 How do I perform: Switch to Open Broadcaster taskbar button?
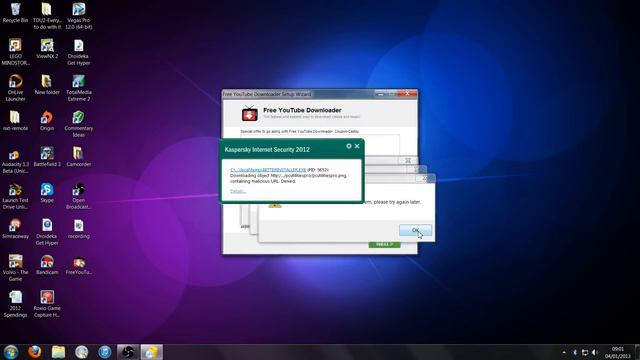tap(128, 352)
